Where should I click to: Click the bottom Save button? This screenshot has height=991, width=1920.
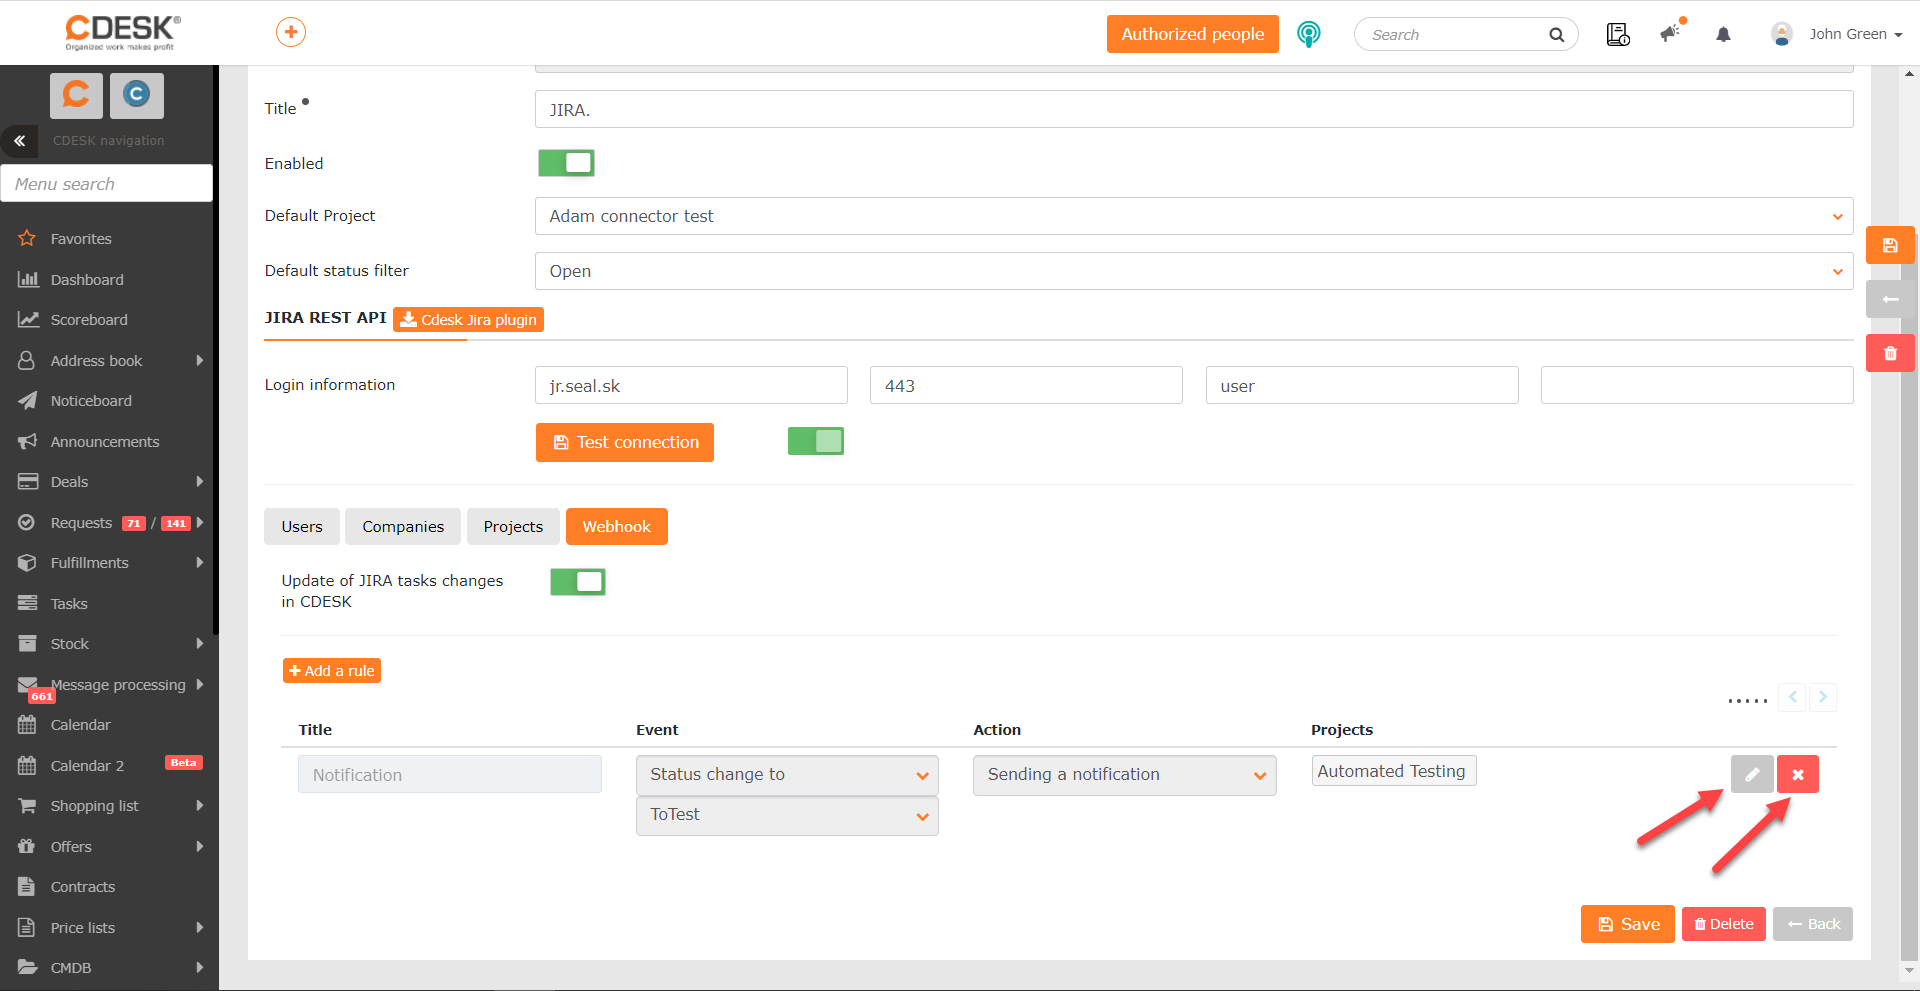click(1628, 924)
